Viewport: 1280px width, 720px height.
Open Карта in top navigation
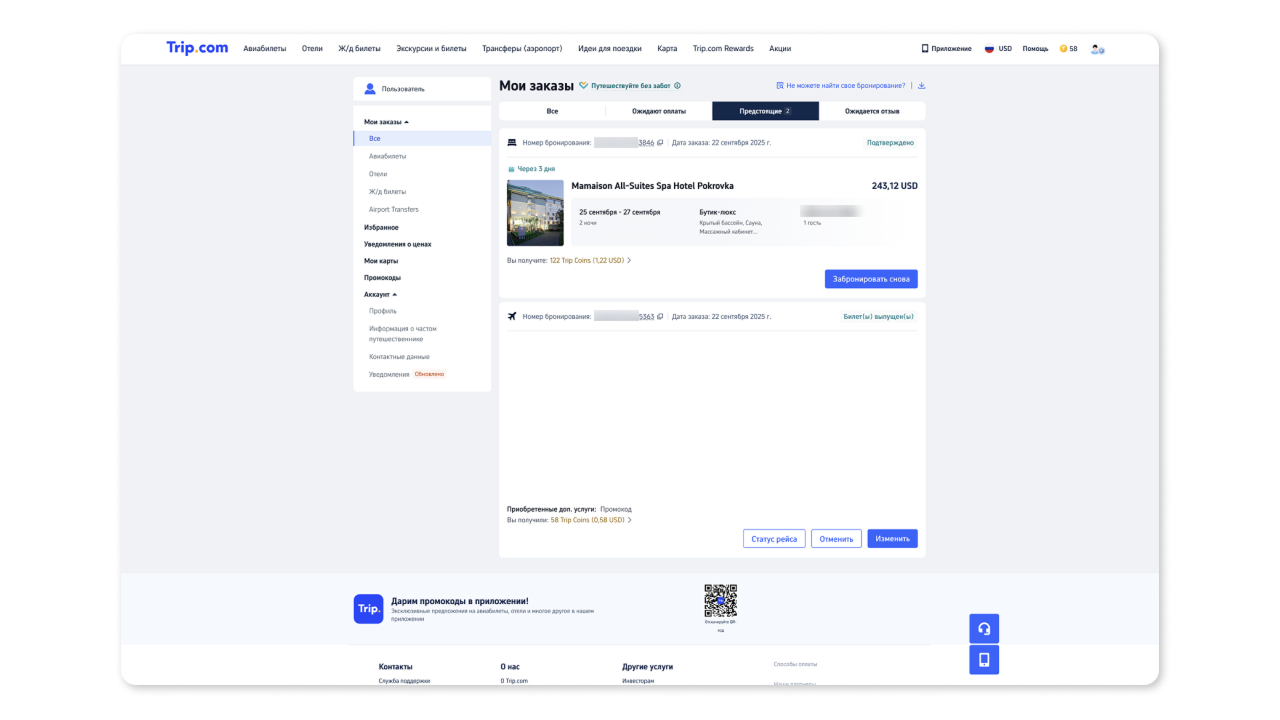(x=667, y=48)
